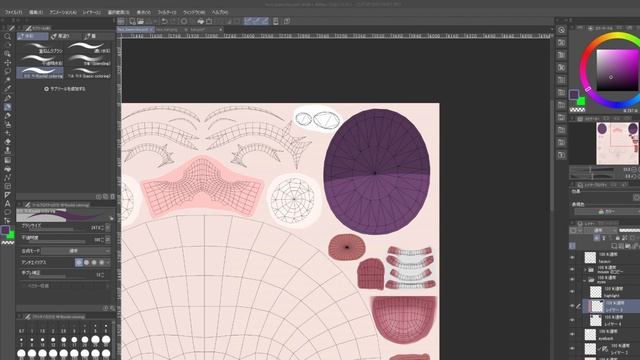Open the レイヤー (Layer) menu
The height and width of the screenshot is (360, 640).
[91, 12]
